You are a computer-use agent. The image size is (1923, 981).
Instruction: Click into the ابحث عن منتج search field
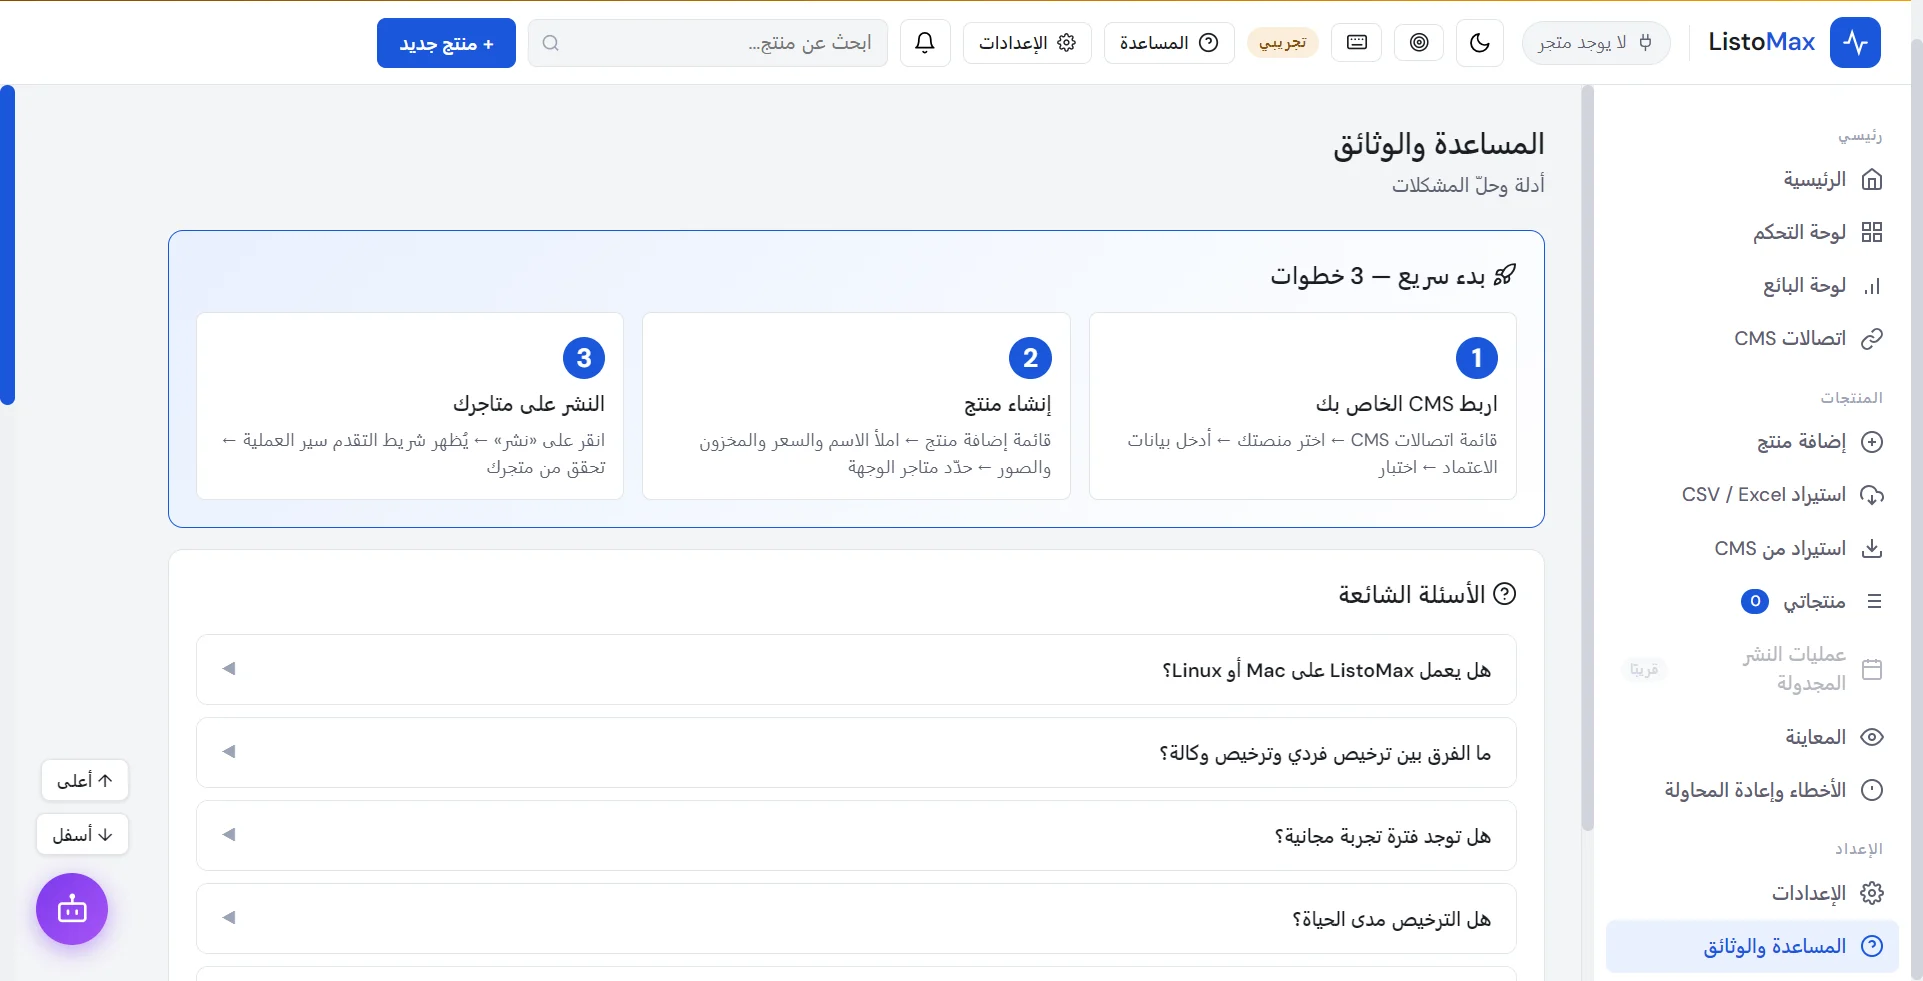pyautogui.click(x=708, y=43)
